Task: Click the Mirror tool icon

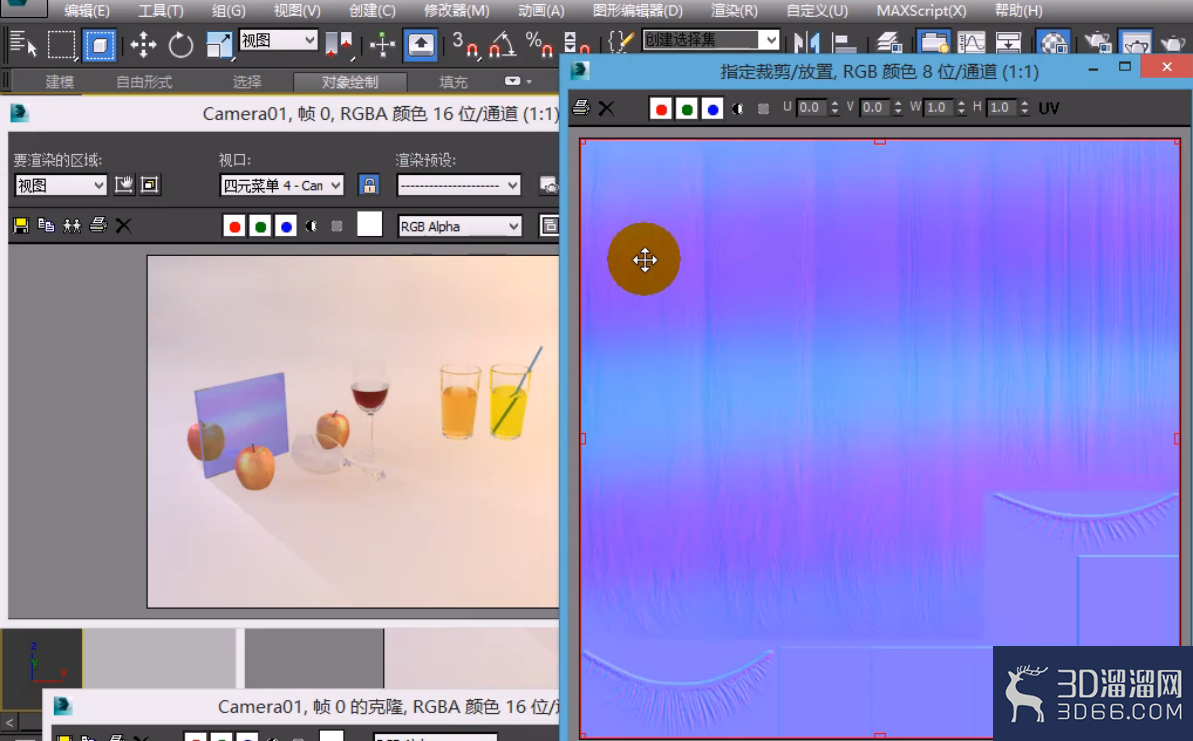Action: [806, 44]
